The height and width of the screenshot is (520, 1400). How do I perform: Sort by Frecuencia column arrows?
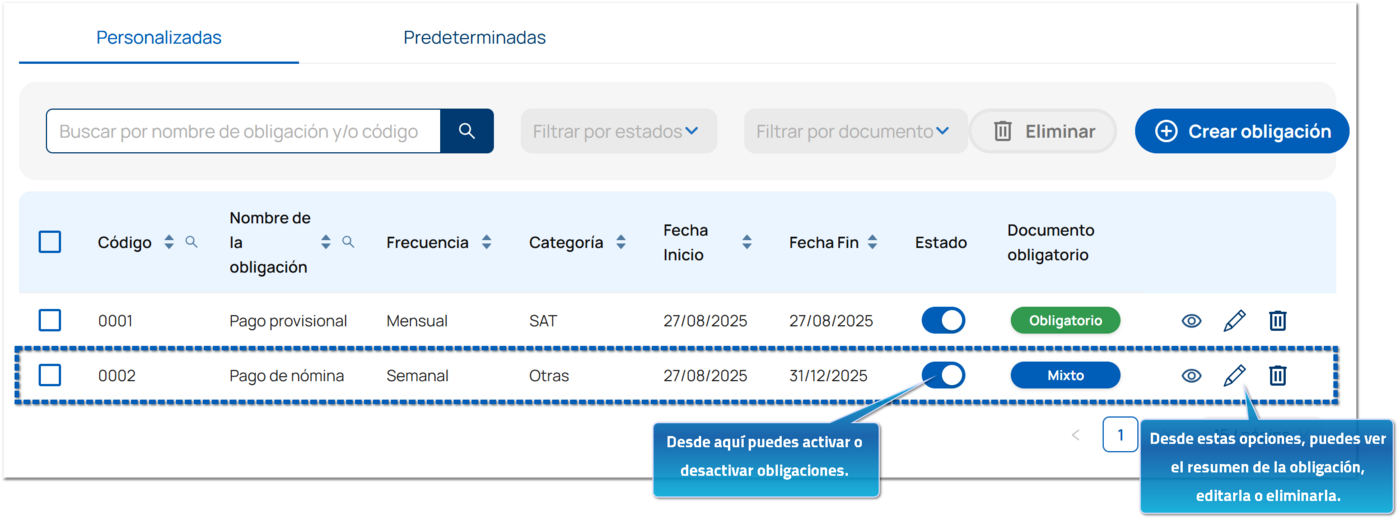pos(486,242)
